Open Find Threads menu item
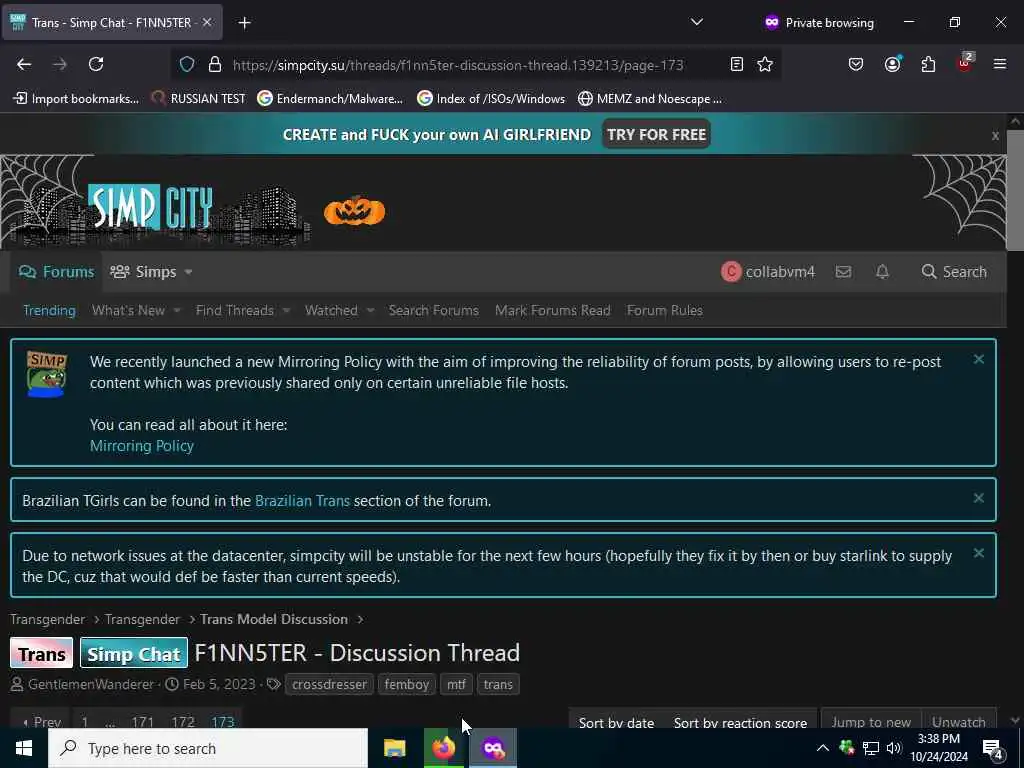Image resolution: width=1024 pixels, height=768 pixels. click(x=234, y=310)
